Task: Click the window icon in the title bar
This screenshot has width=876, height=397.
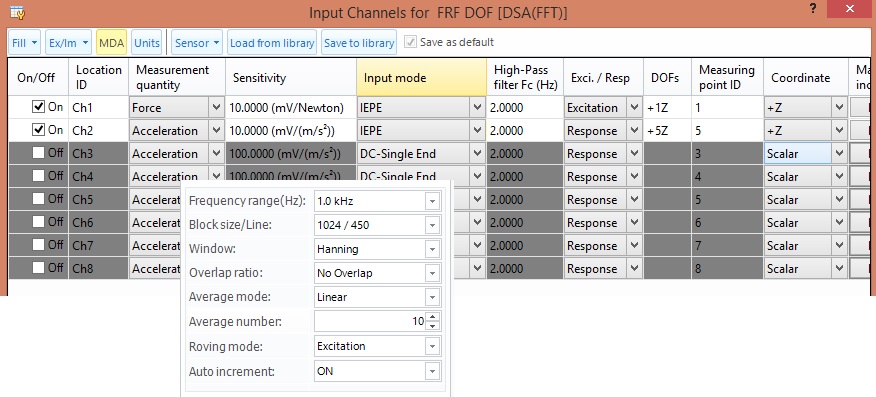Action: (17, 12)
